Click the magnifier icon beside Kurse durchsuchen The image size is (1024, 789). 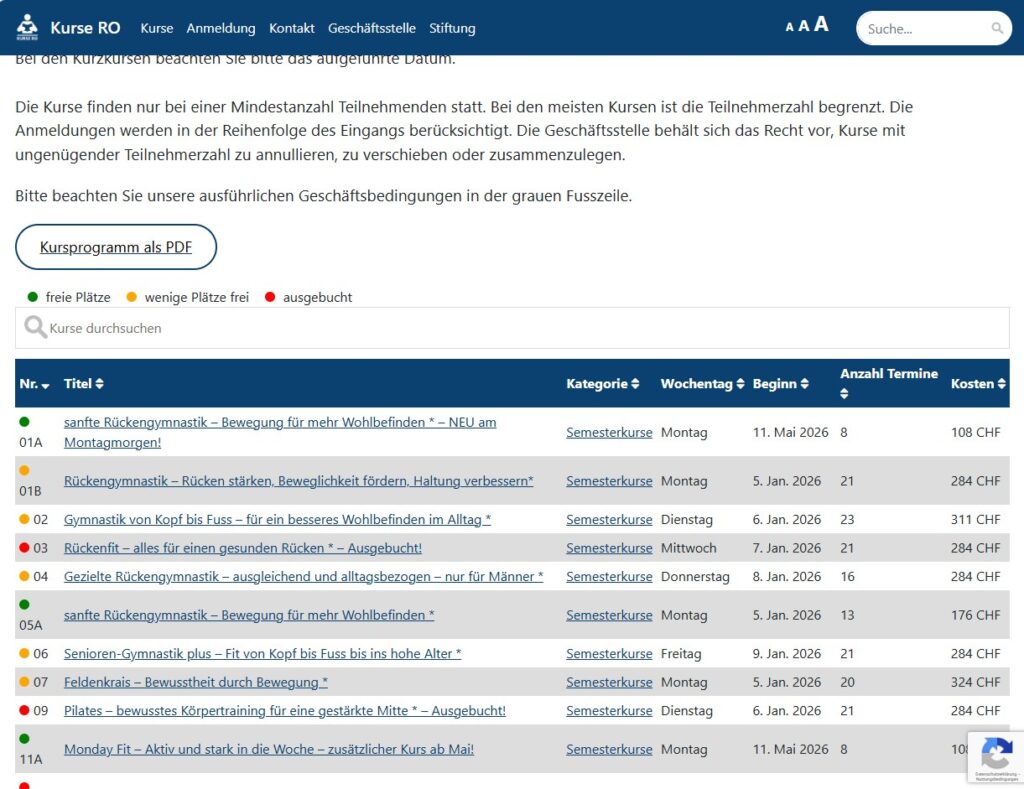pyautogui.click(x=35, y=327)
